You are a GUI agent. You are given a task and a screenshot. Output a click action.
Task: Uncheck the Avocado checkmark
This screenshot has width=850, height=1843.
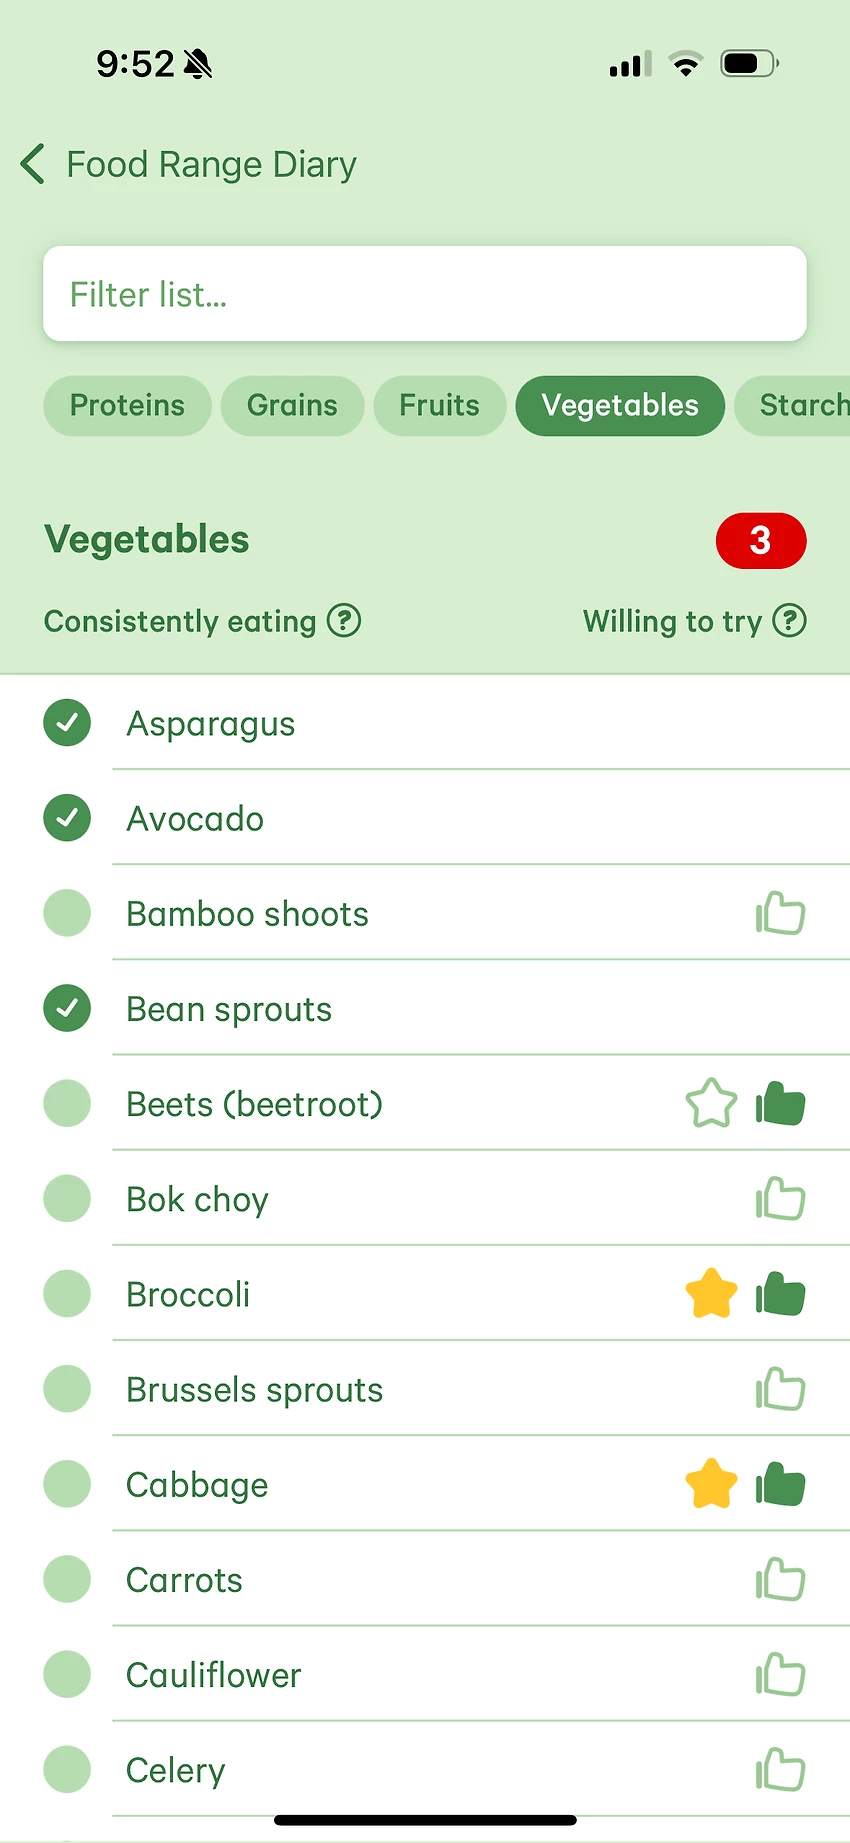[x=67, y=818]
